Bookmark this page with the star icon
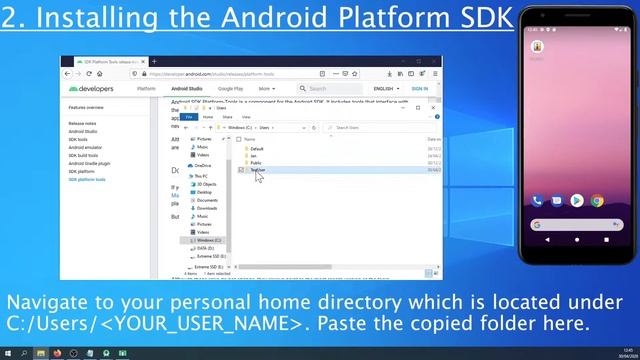Viewport: 640px width, 360px height. 355,74
